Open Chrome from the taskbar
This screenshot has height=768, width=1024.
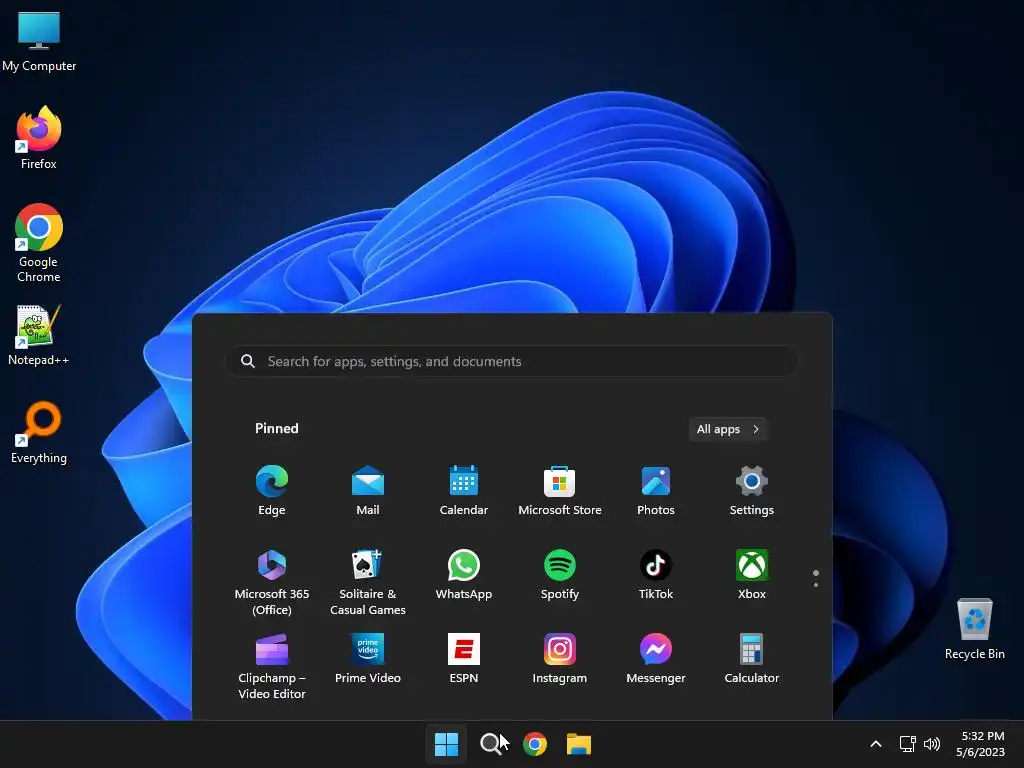coord(535,744)
